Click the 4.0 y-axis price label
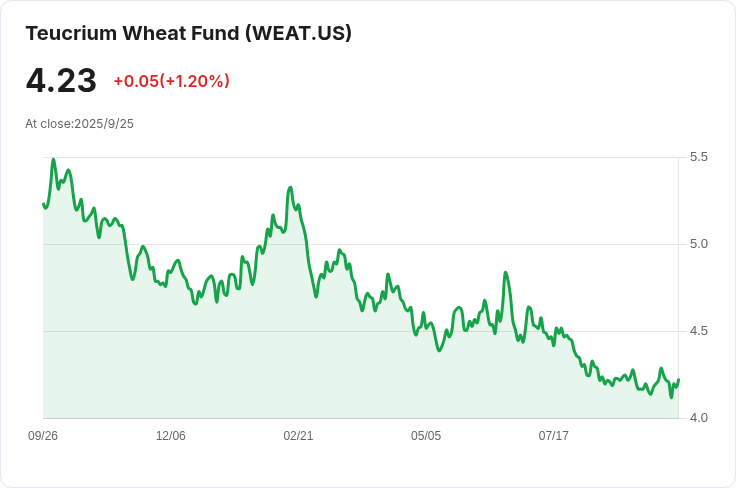 [x=699, y=418]
